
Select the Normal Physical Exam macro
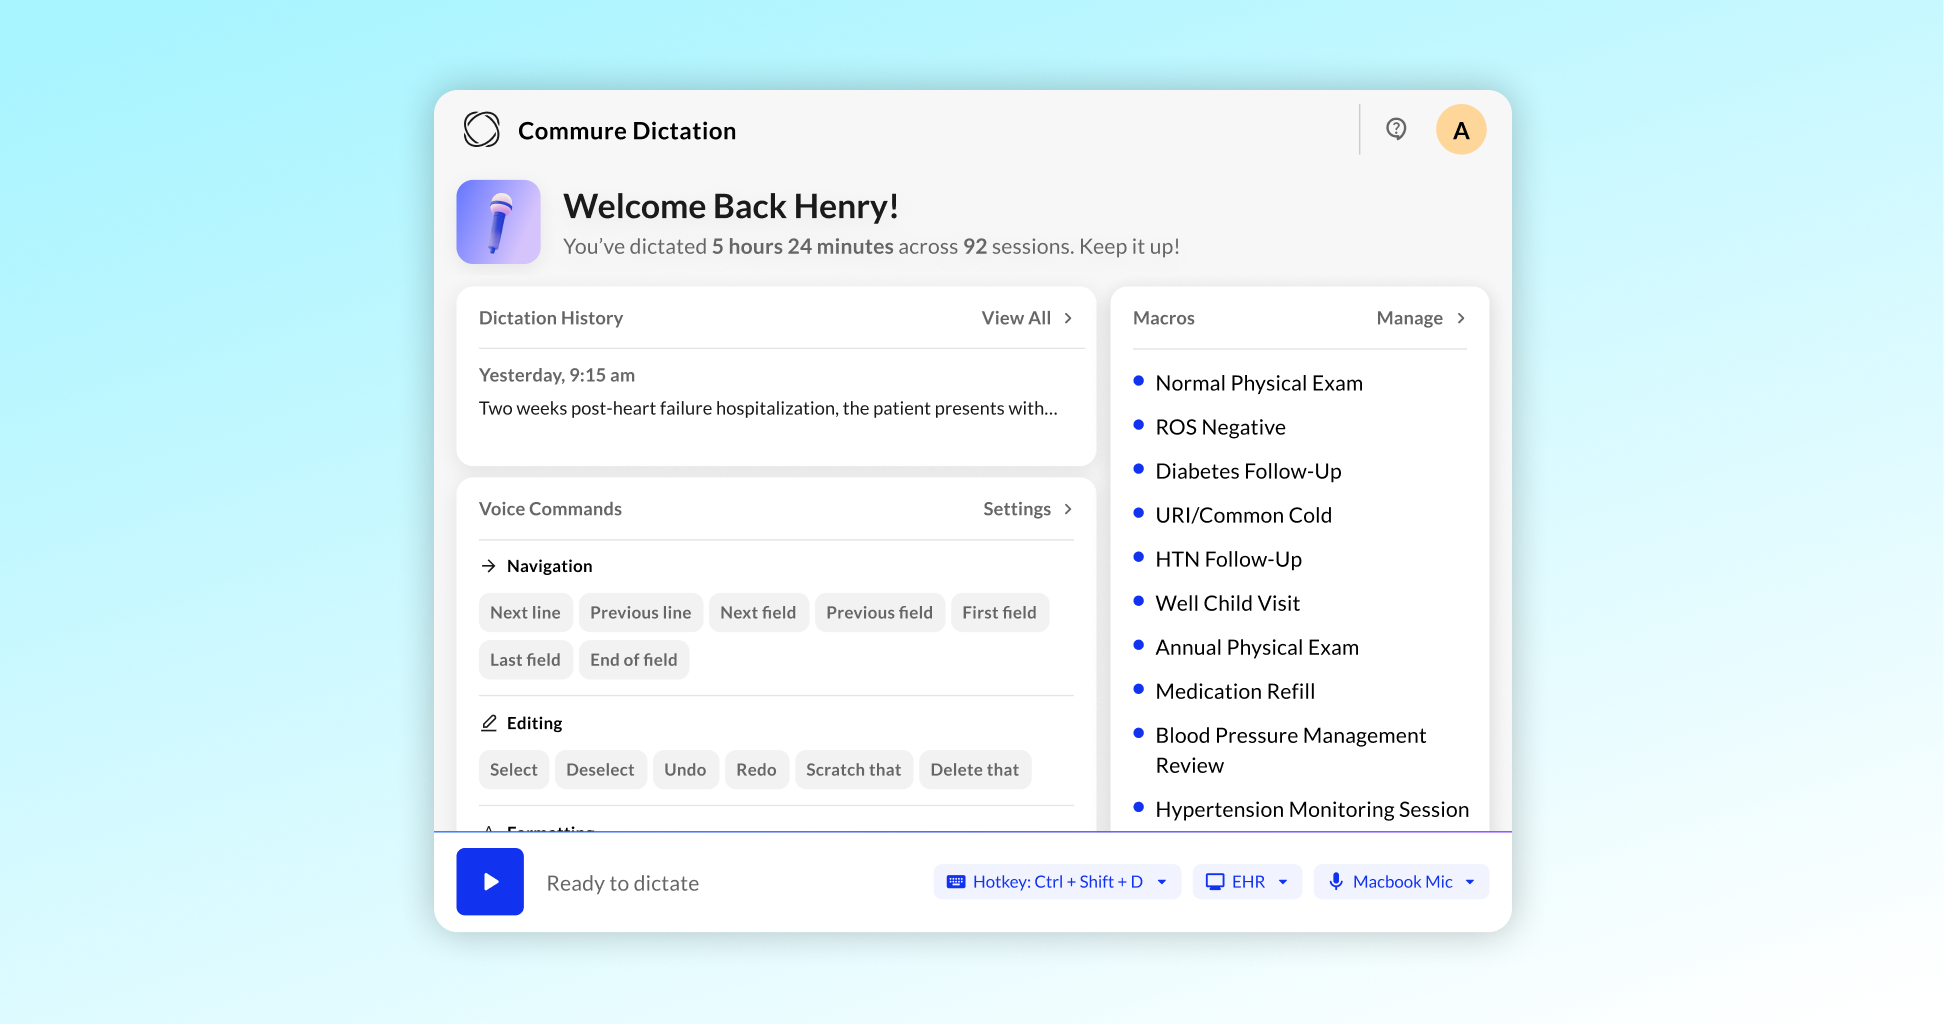coord(1259,383)
